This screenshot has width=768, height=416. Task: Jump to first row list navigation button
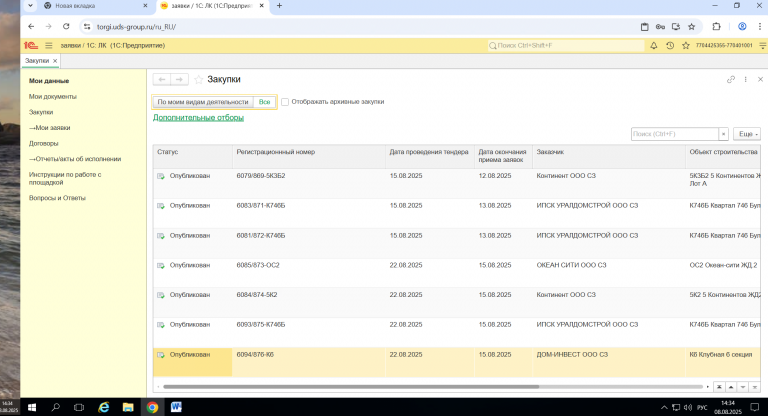click(x=719, y=387)
